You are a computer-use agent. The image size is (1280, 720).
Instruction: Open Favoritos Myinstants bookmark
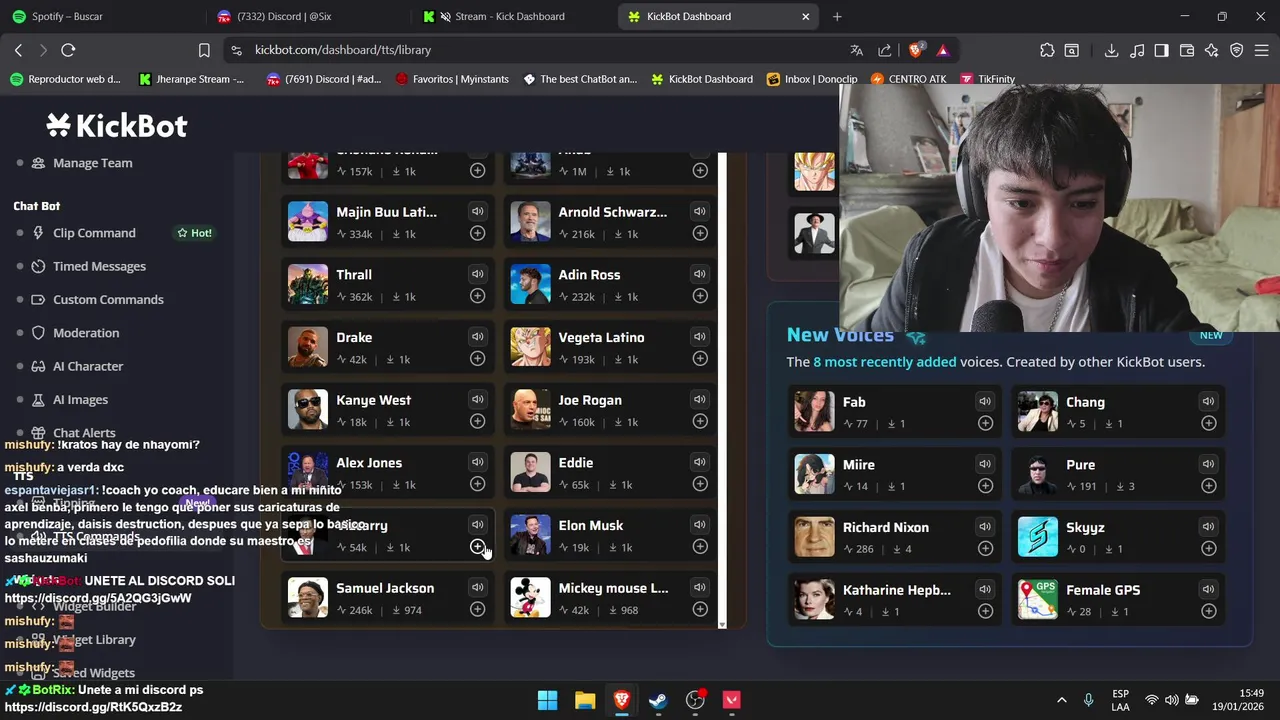click(x=452, y=79)
